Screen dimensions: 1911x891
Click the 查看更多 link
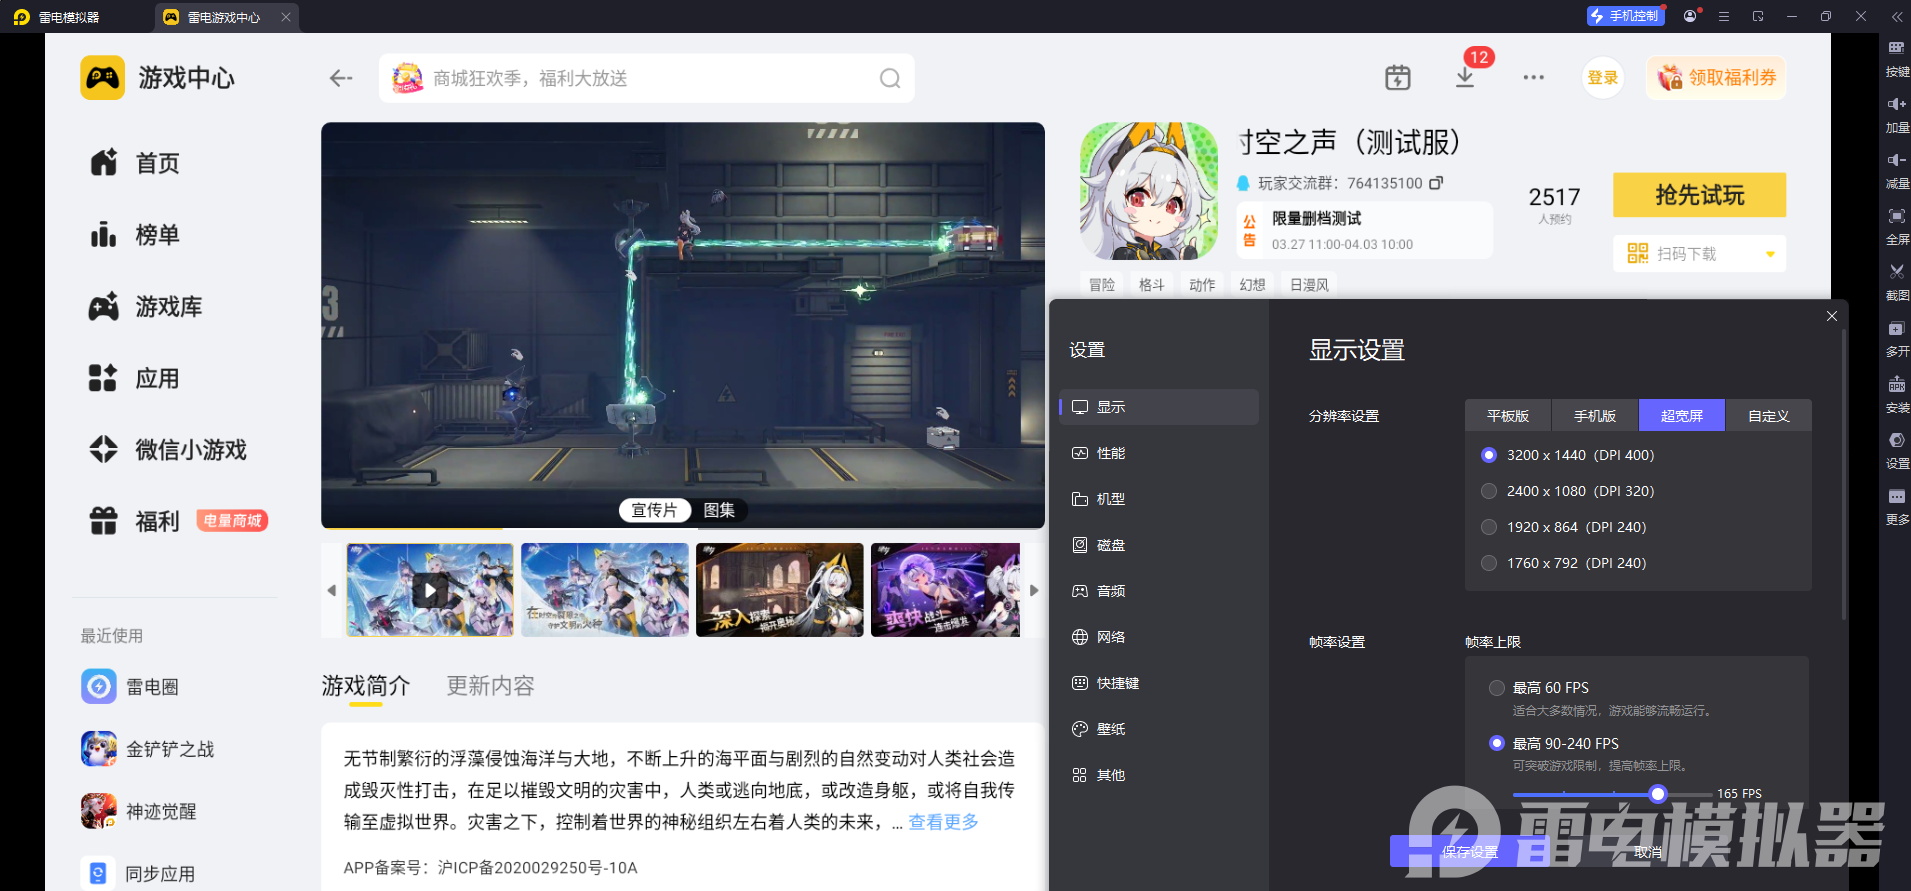click(943, 822)
